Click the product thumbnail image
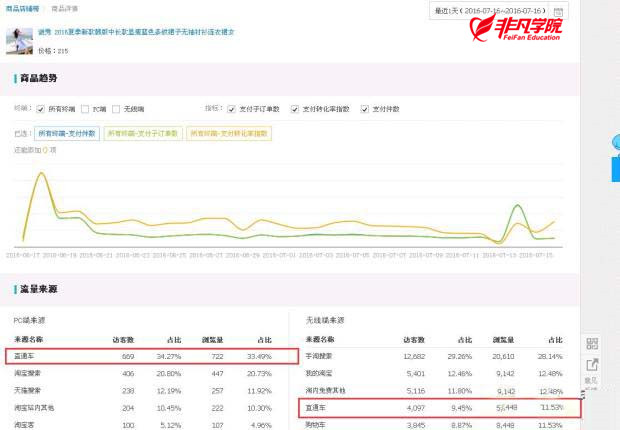 pyautogui.click(x=19, y=41)
